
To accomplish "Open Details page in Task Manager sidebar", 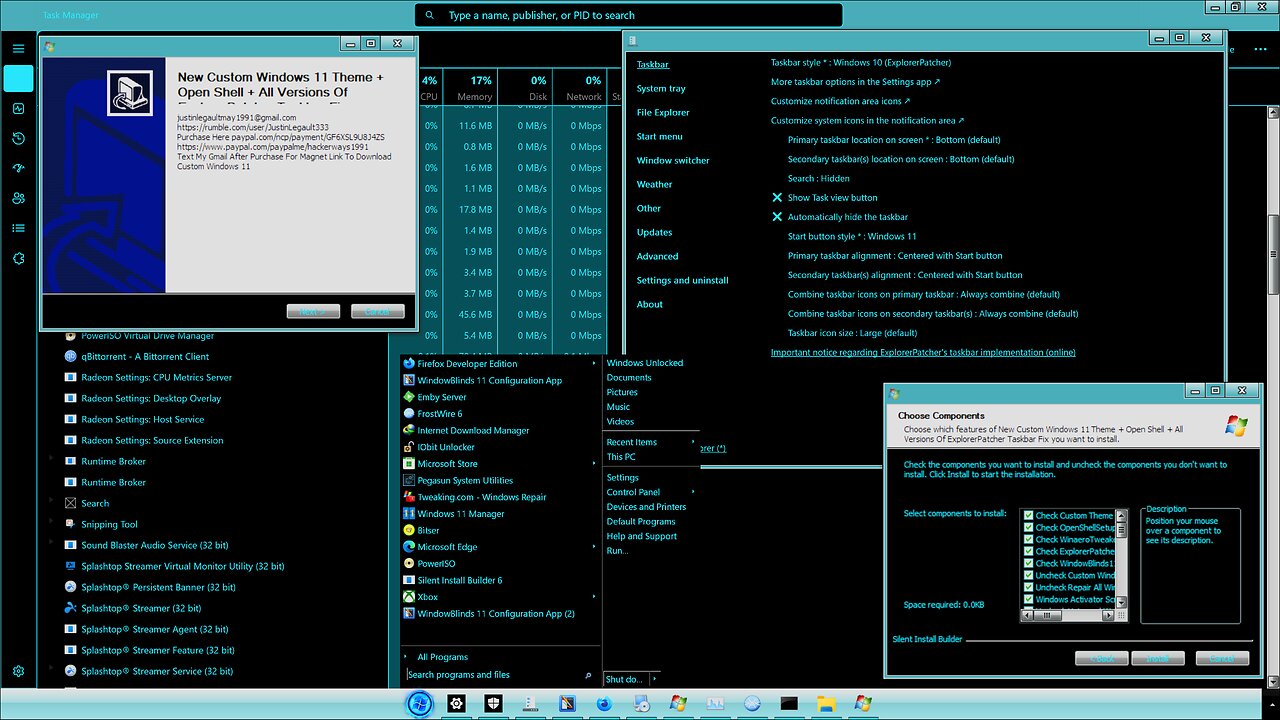I will [18, 229].
